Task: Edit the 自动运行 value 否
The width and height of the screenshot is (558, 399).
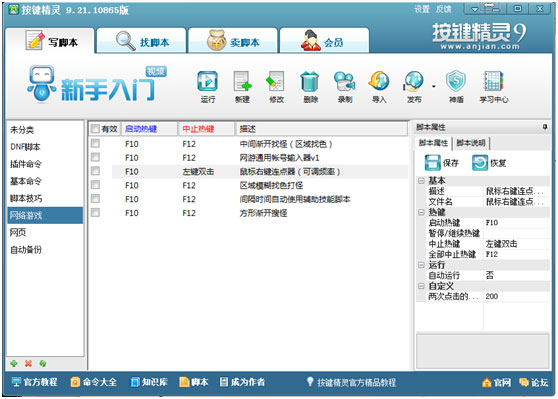Action: (x=516, y=275)
